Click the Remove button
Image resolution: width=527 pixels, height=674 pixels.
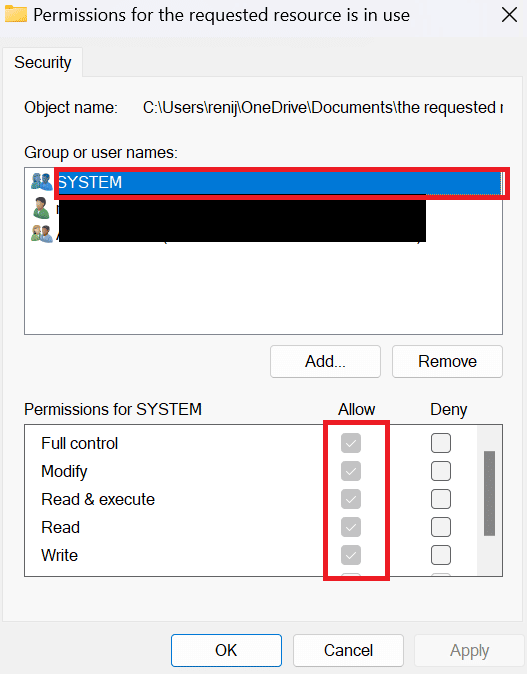[x=447, y=362]
